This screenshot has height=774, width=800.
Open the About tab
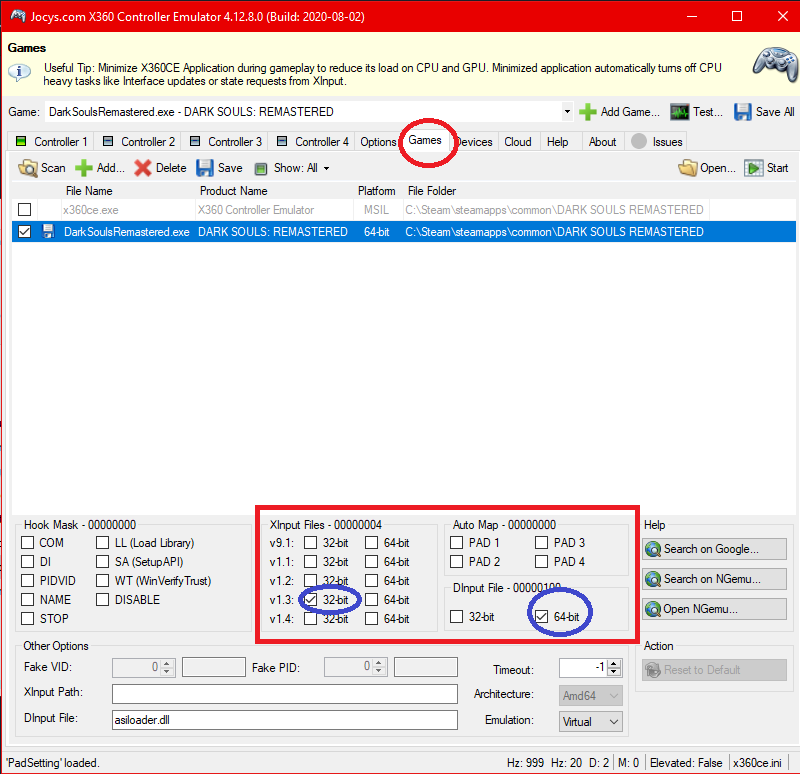pos(603,142)
